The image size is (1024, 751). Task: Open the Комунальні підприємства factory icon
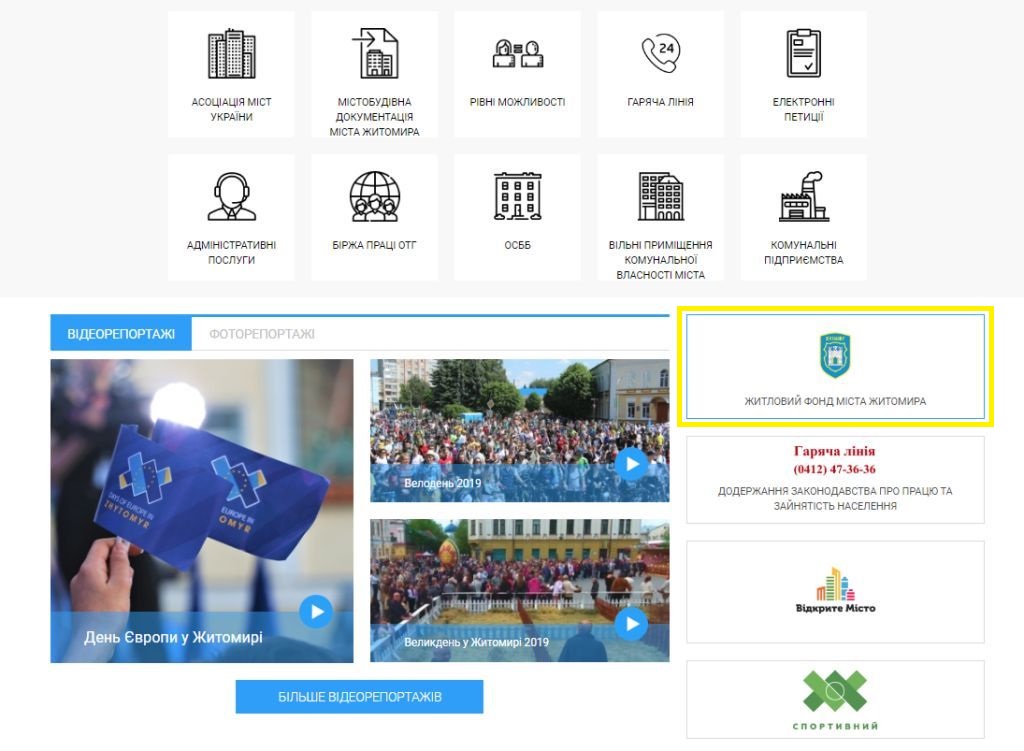tap(803, 197)
